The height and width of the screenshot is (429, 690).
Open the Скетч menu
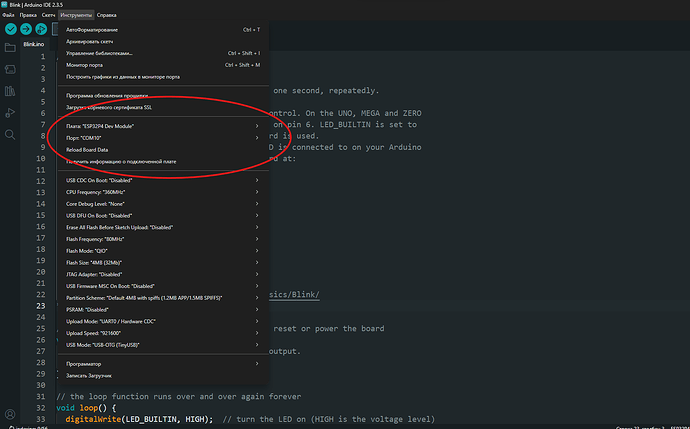point(48,15)
